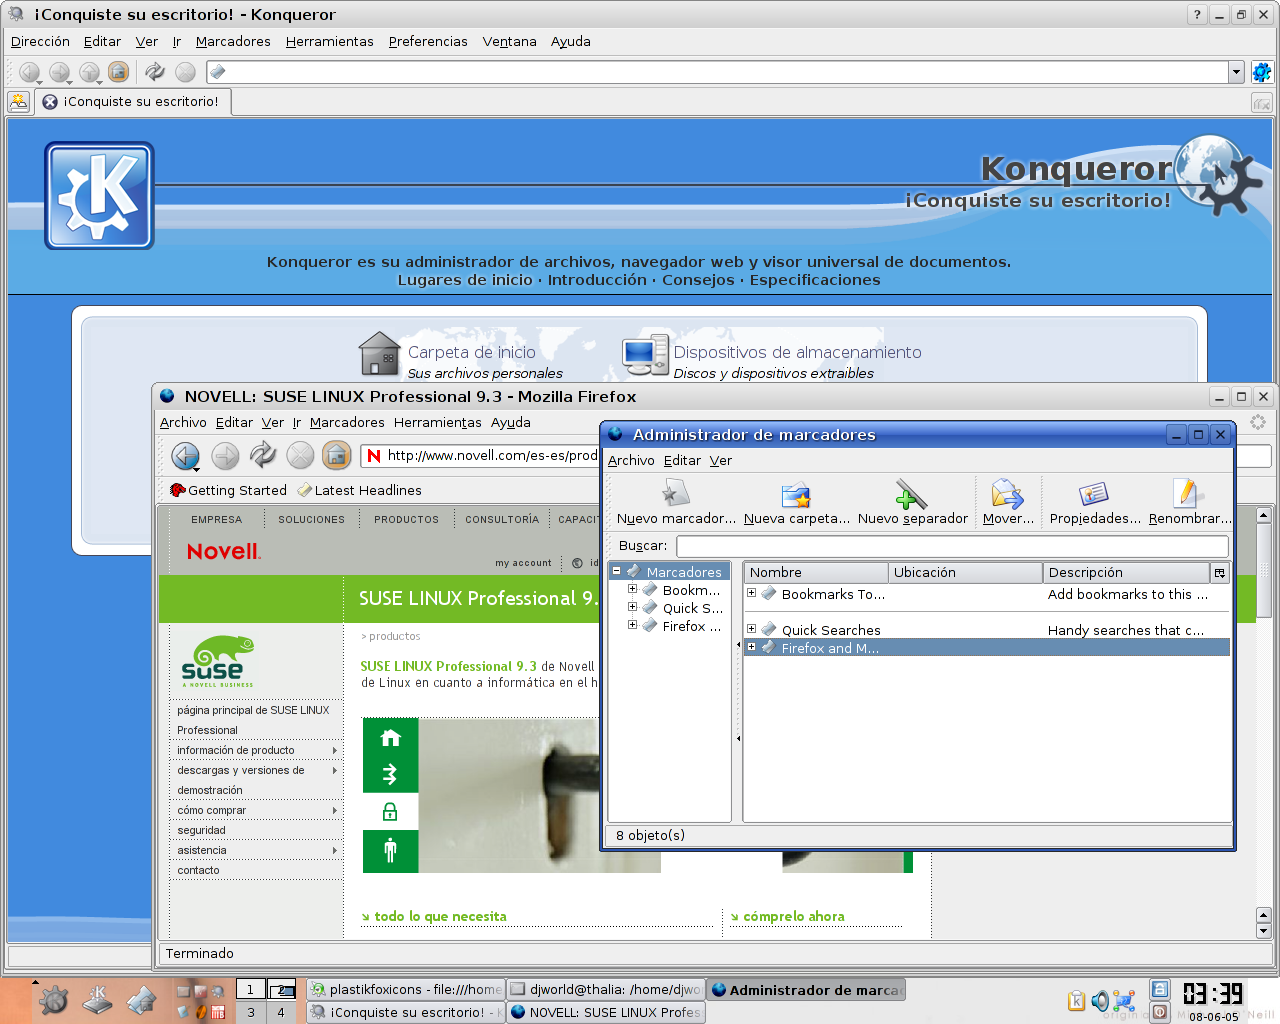Image resolution: width=1280 pixels, height=1024 pixels.
Task: Open Marcadores menu in Konqueror
Action: tap(233, 41)
